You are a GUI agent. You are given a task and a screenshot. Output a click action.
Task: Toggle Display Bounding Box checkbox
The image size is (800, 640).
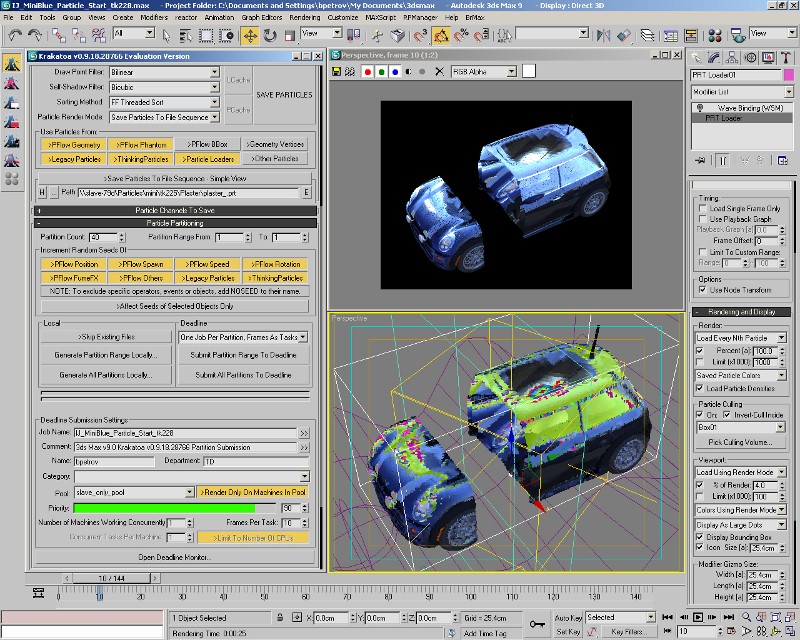700,537
